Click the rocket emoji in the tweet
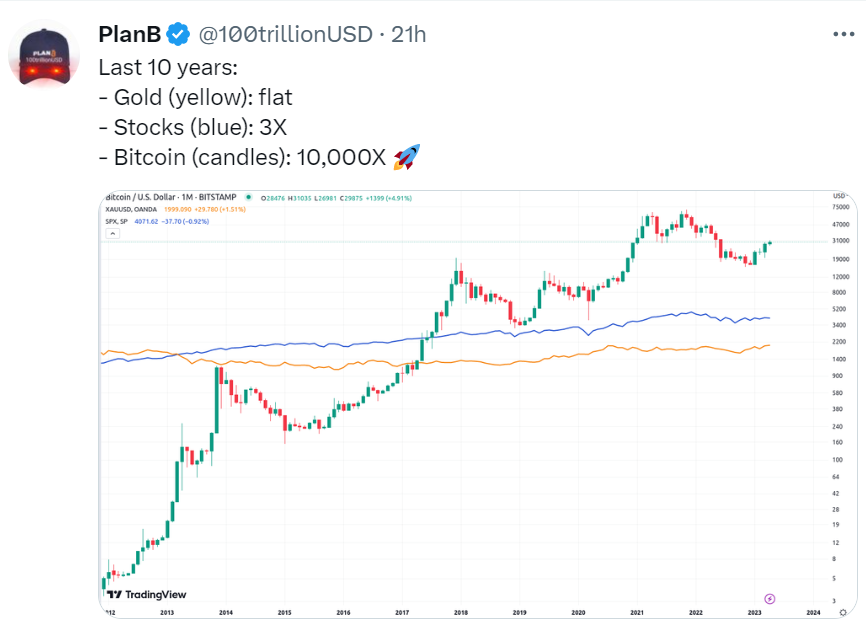 [x=406, y=156]
